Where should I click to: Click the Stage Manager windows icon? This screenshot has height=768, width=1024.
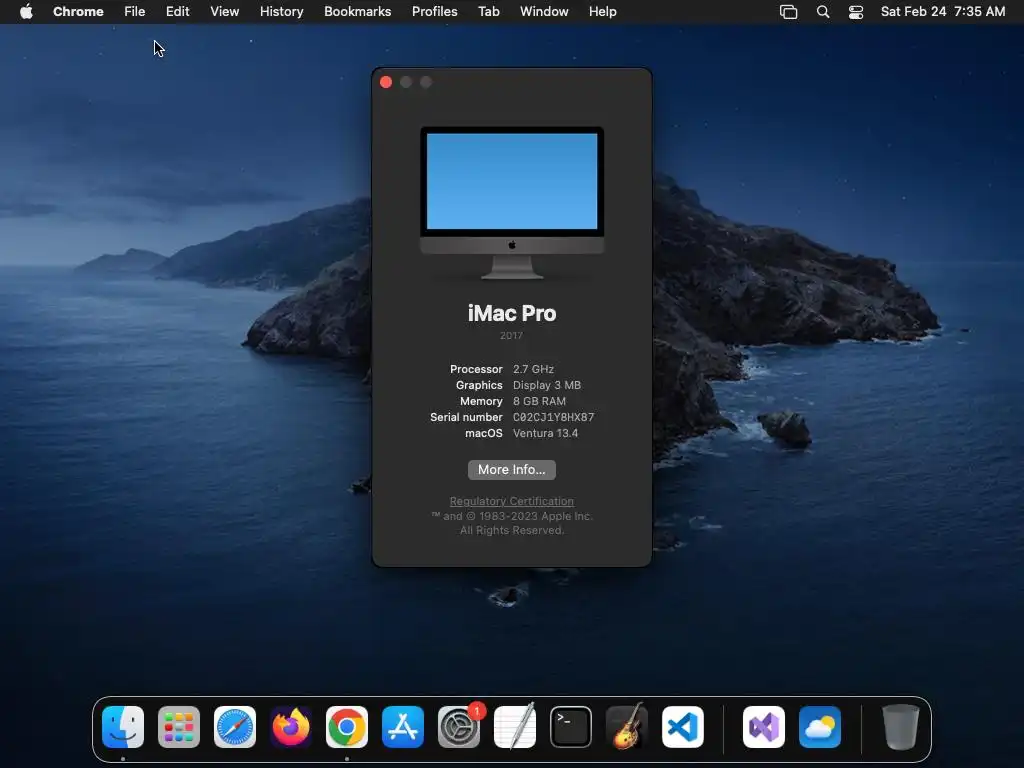click(789, 12)
